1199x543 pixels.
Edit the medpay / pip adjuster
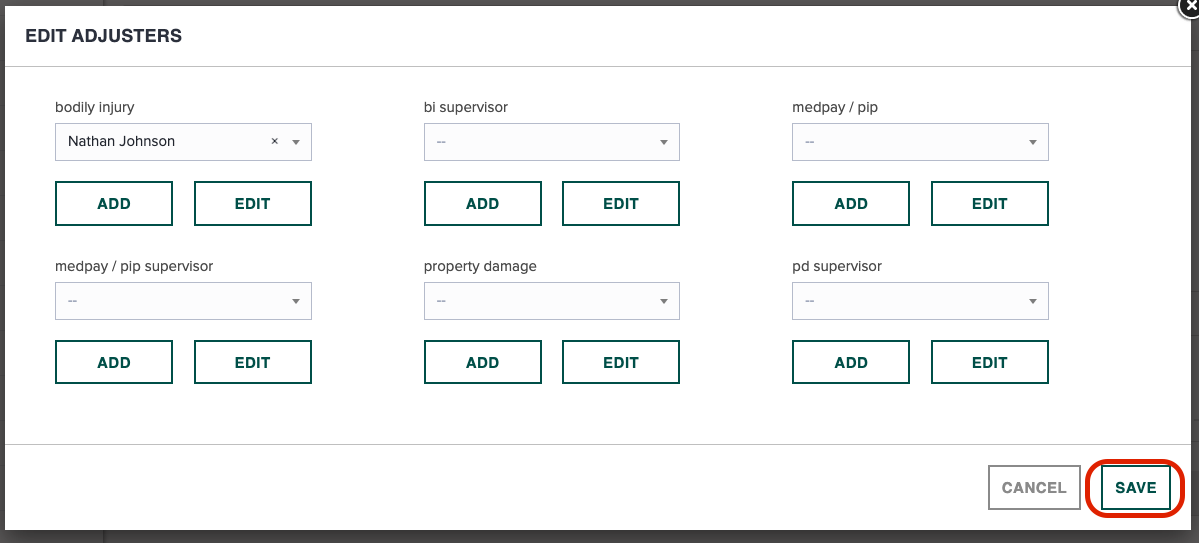tap(989, 203)
